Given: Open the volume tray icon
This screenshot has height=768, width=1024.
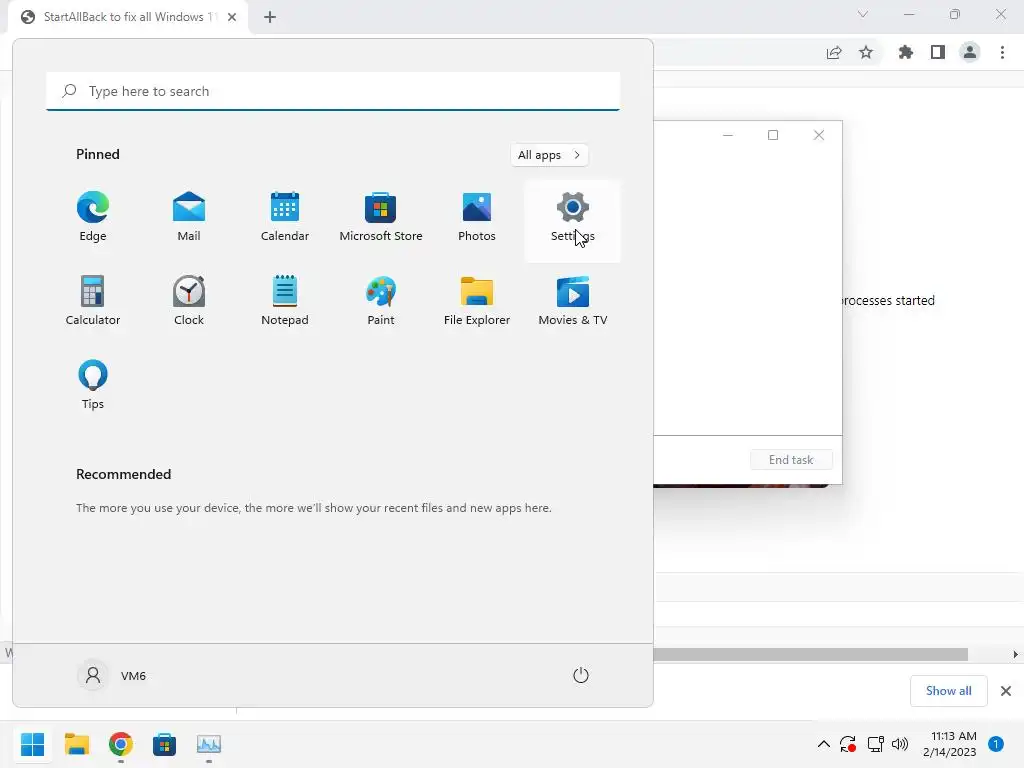Looking at the screenshot, I should [x=900, y=744].
